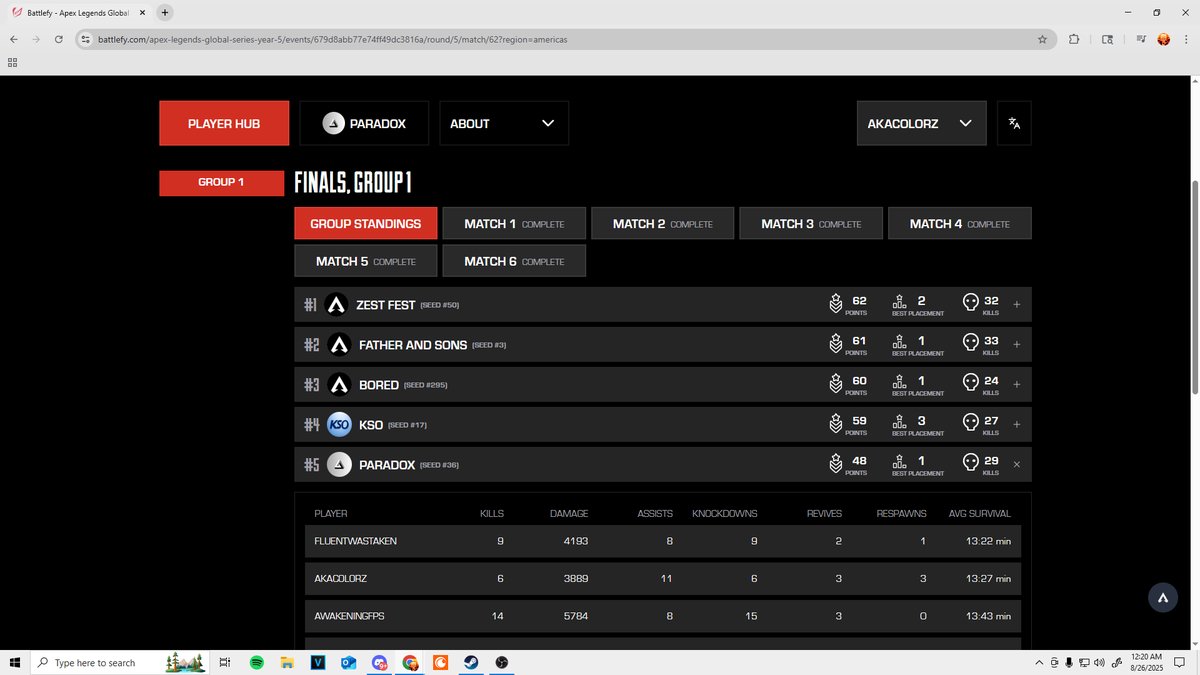The height and width of the screenshot is (675, 1200).
Task: Click Zest Fest best placement podium icon
Action: coord(899,300)
